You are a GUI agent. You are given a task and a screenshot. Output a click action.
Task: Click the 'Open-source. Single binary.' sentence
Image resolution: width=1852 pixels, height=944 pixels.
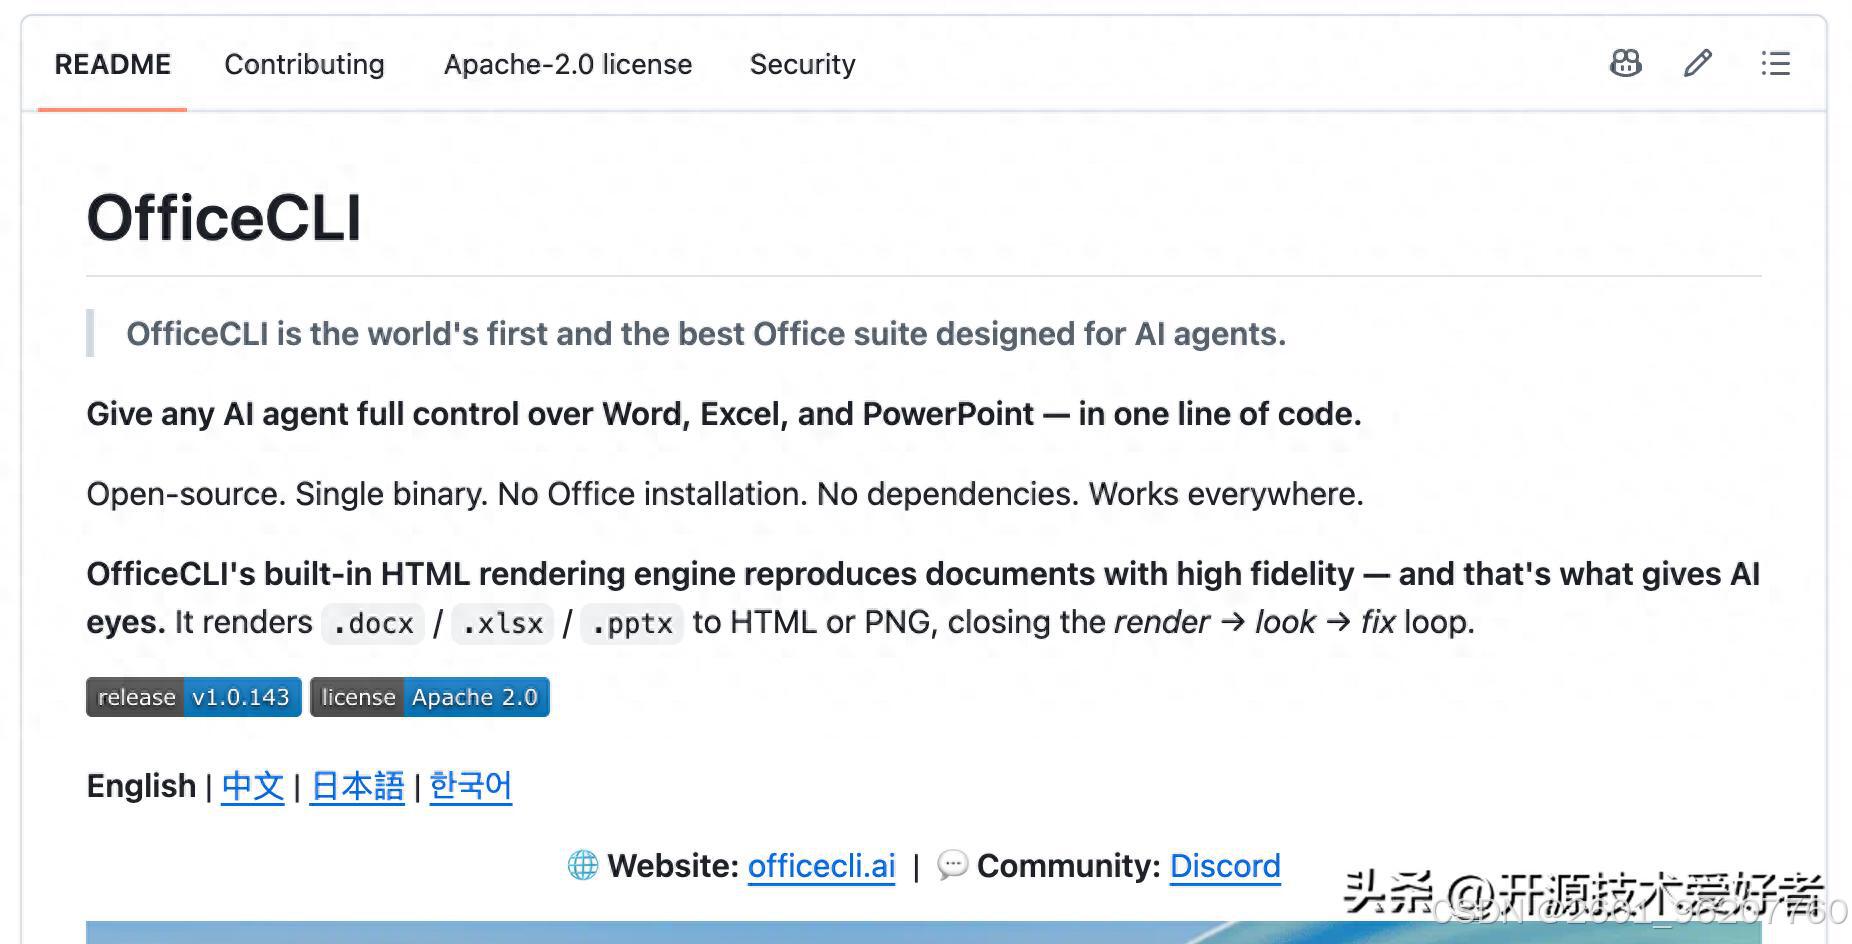pos(725,494)
